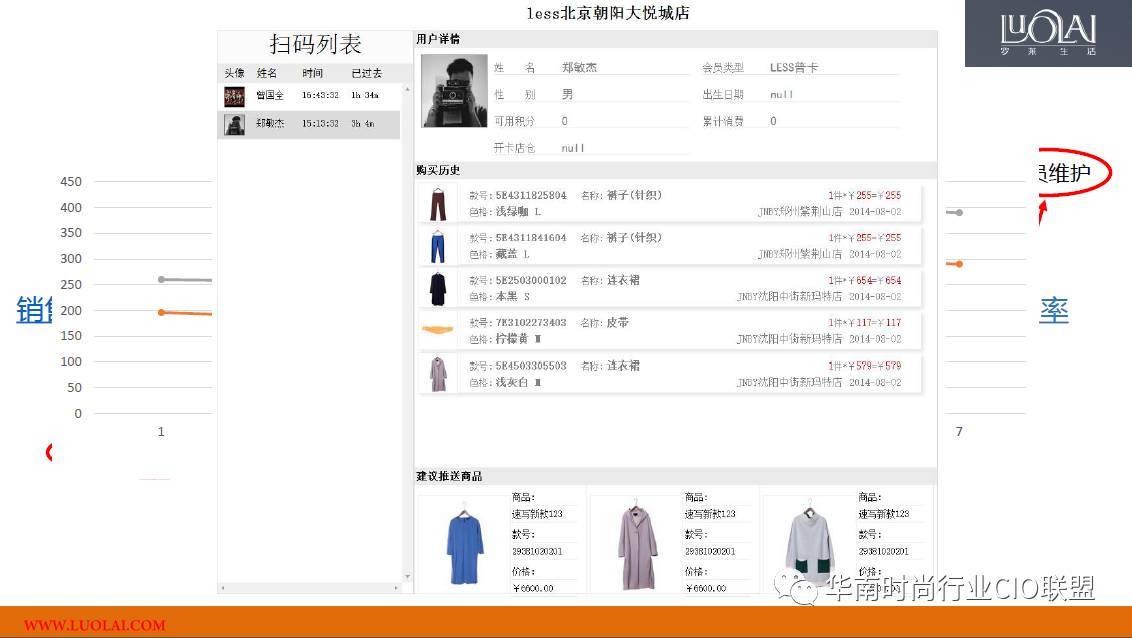Select item number 5E2503000102
The width and height of the screenshot is (1132, 638).
[x=531, y=281]
